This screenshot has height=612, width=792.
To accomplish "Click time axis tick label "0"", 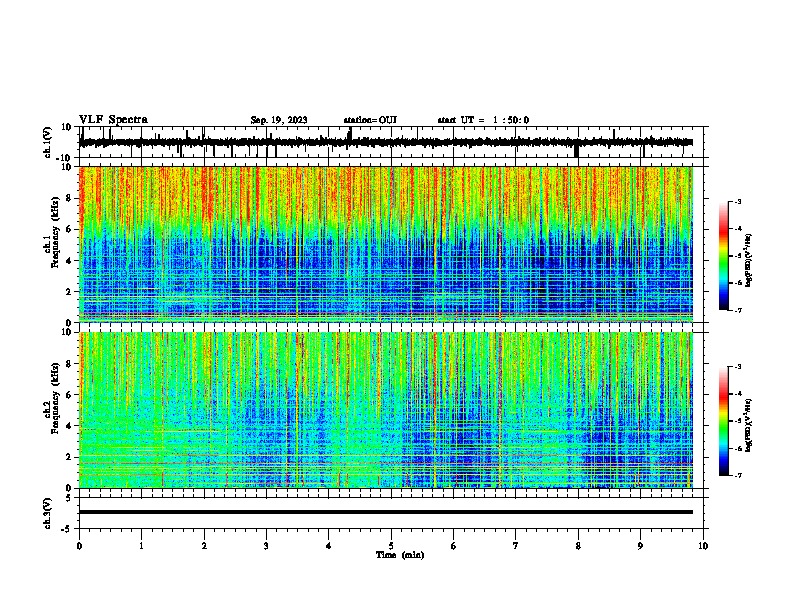I will [x=79, y=546].
